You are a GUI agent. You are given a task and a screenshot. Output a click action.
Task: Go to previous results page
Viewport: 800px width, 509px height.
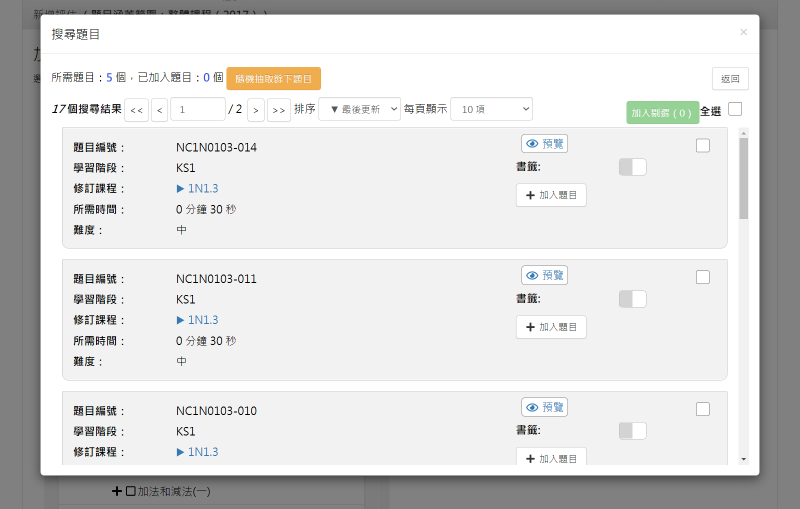pyautogui.click(x=159, y=110)
